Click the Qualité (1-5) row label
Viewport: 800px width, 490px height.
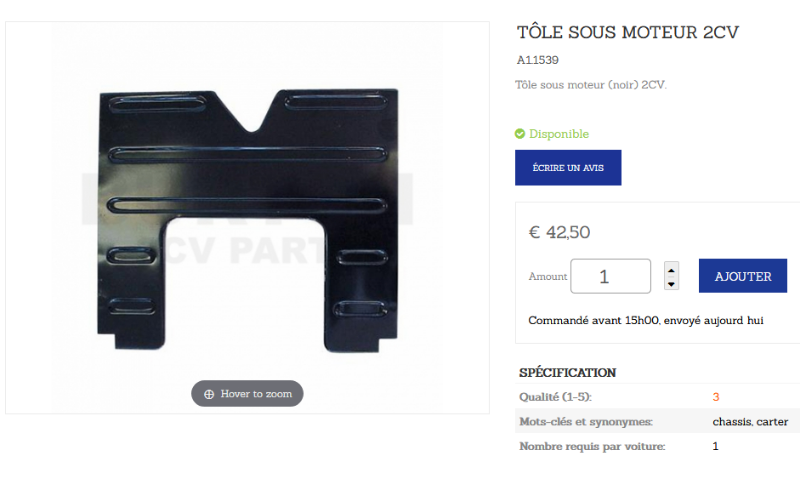(555, 397)
